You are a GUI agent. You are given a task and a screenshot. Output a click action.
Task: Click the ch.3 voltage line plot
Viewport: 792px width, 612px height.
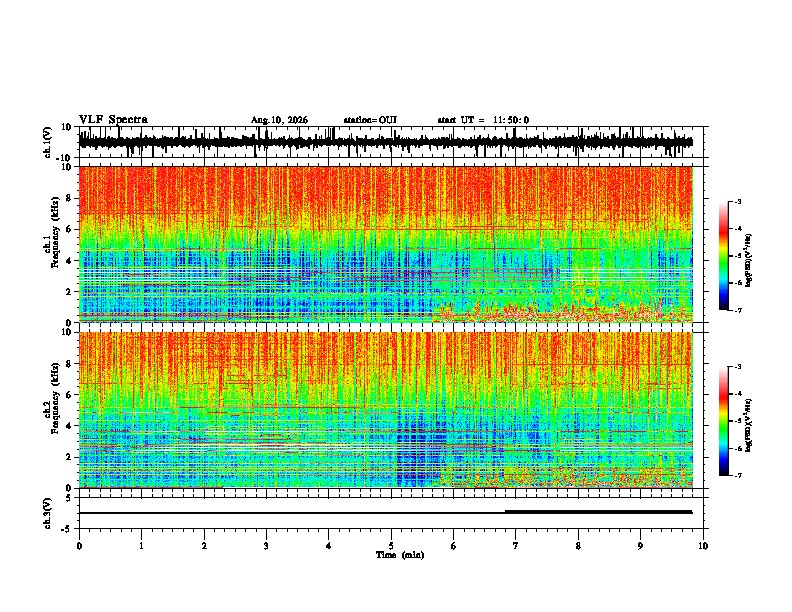[390, 513]
